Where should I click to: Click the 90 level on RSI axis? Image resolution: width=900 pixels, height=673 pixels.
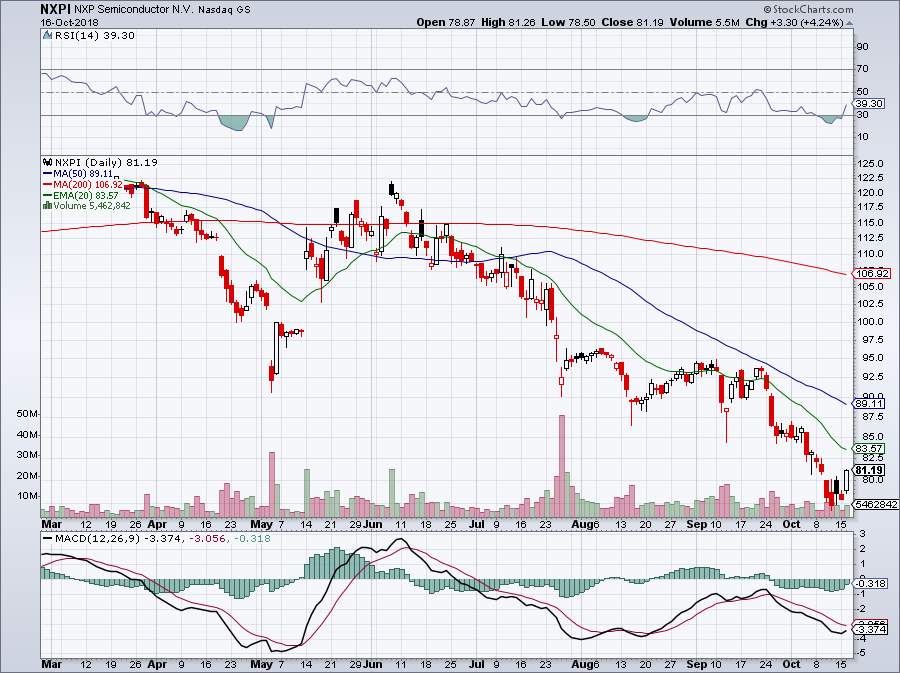point(862,46)
